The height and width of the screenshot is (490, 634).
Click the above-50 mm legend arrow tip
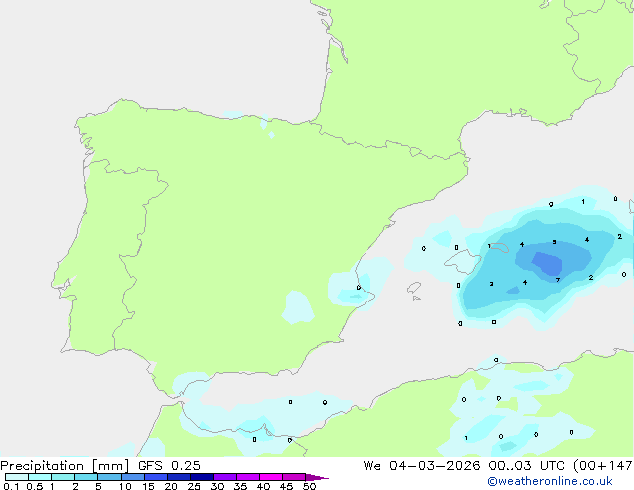click(317, 477)
